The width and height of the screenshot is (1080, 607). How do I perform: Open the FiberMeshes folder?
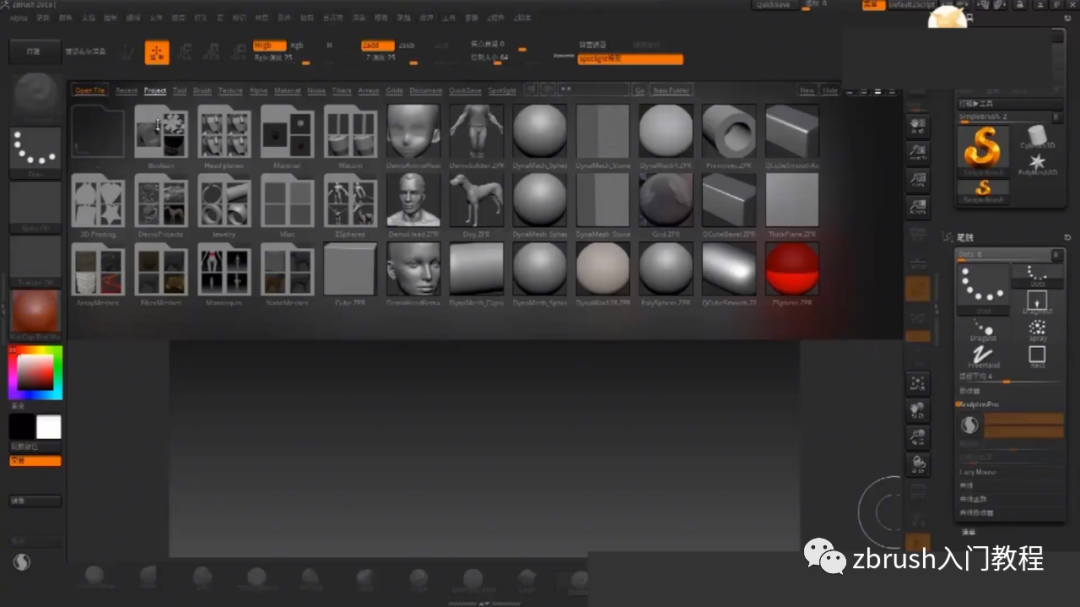(160, 270)
